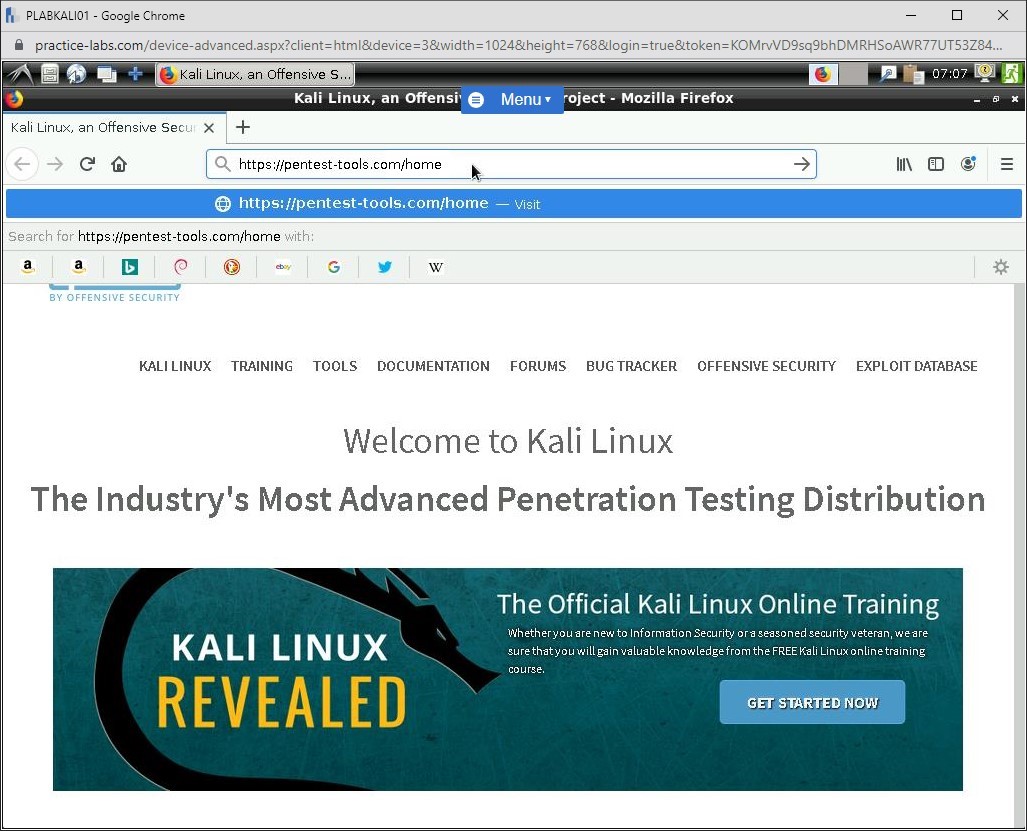Screen dimensions: 1027x831
Task: Follow the Visit link for pentest-tools.com
Action: pos(527,204)
